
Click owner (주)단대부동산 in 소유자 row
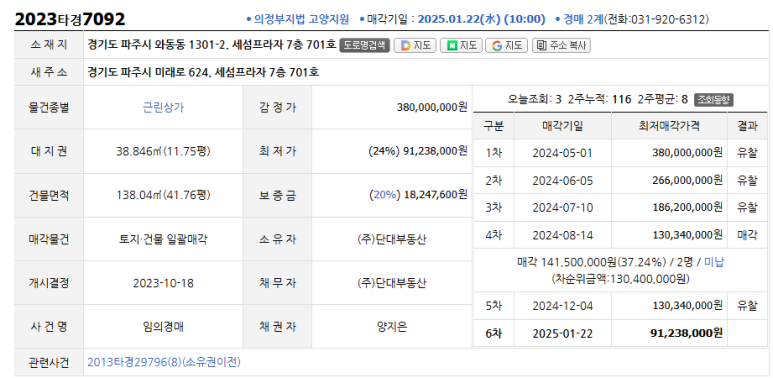coord(392,240)
